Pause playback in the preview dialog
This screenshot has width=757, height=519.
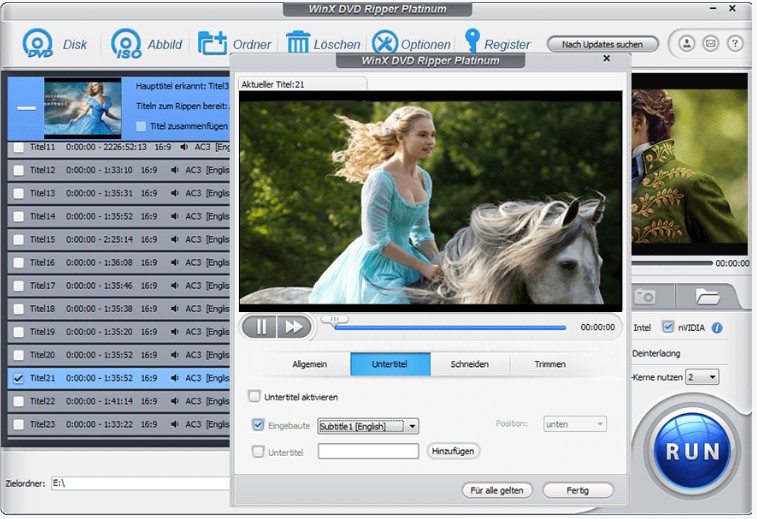[260, 327]
